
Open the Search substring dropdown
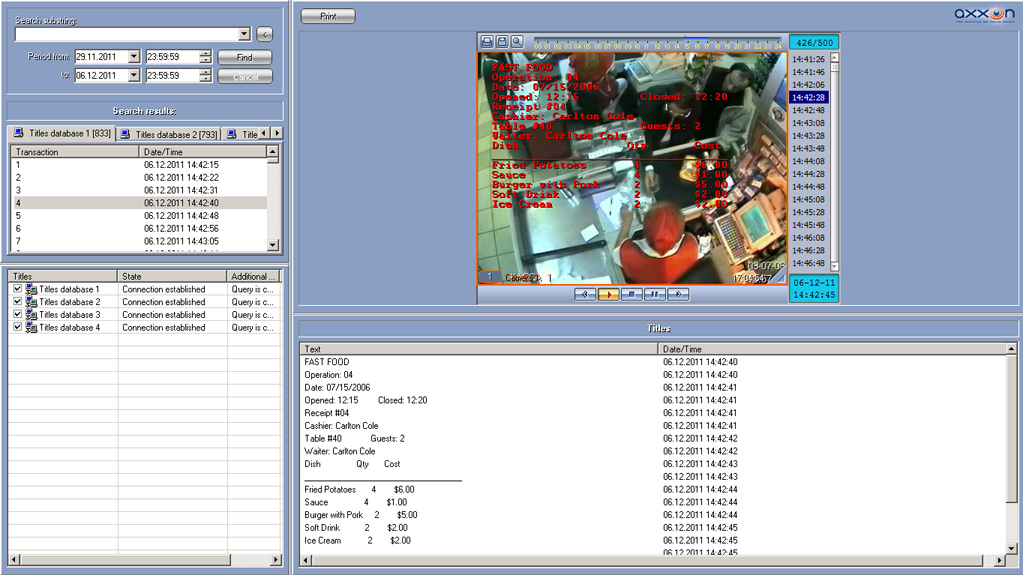point(244,35)
